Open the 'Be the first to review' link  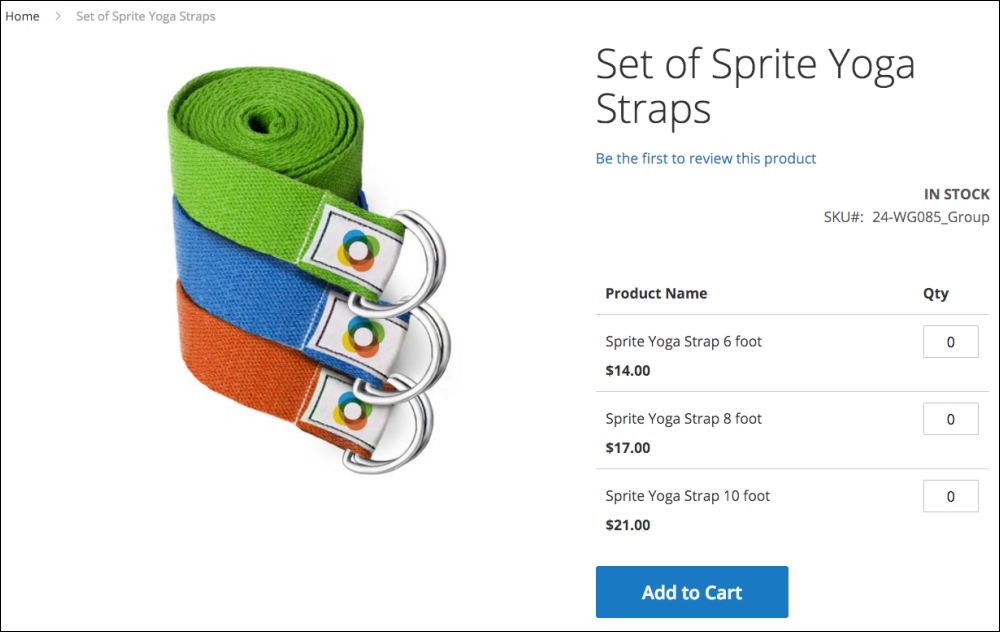706,158
